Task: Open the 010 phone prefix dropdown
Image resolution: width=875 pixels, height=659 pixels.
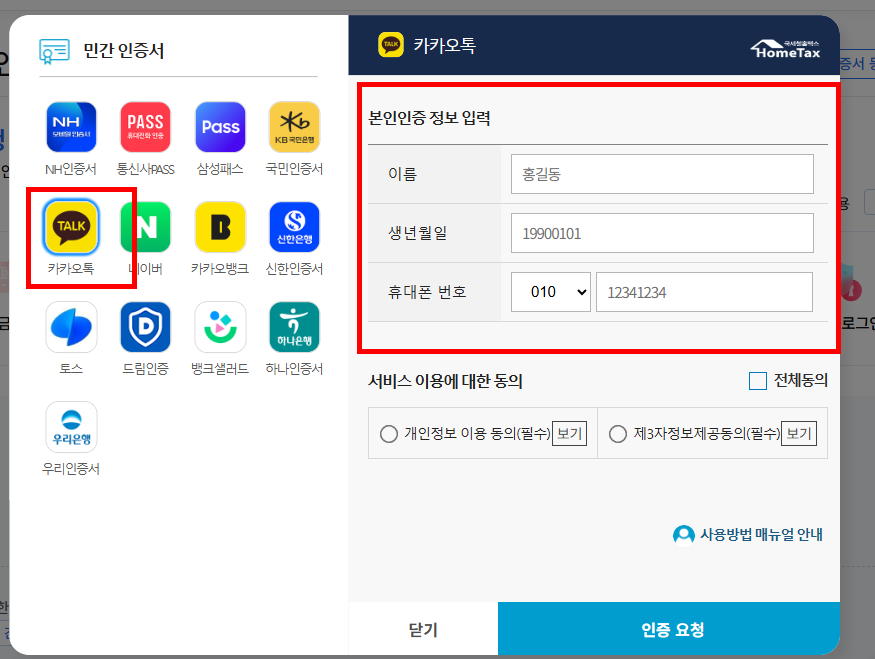Action: coord(551,291)
